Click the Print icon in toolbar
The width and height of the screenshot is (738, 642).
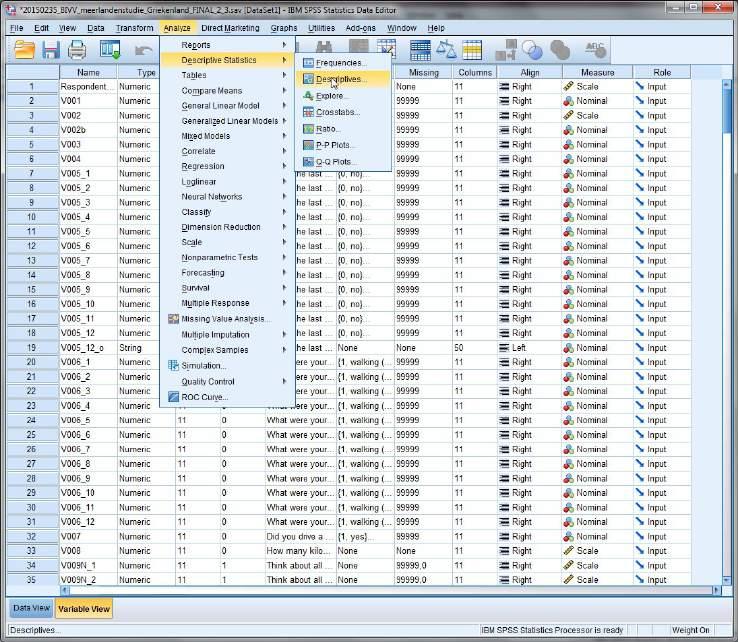pyautogui.click(x=77, y=49)
